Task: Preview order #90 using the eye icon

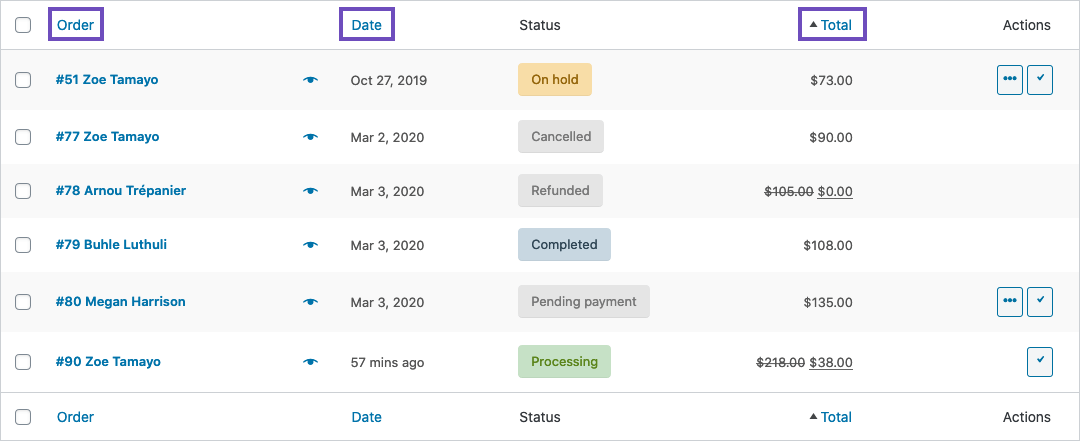Action: tap(310, 361)
